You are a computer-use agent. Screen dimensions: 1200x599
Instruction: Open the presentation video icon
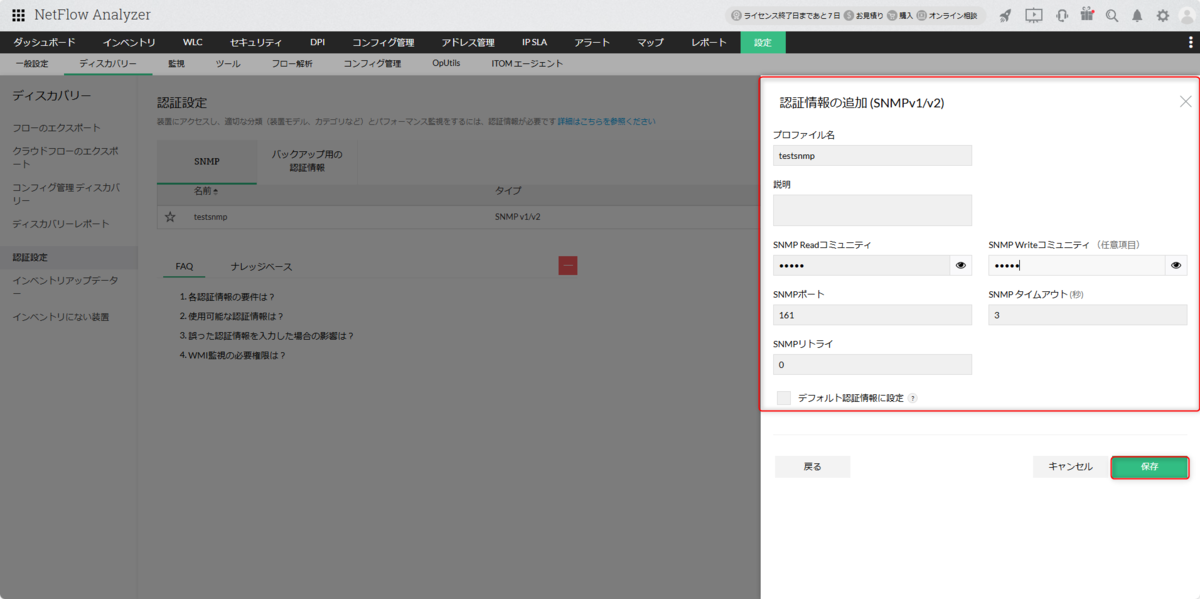point(1034,16)
